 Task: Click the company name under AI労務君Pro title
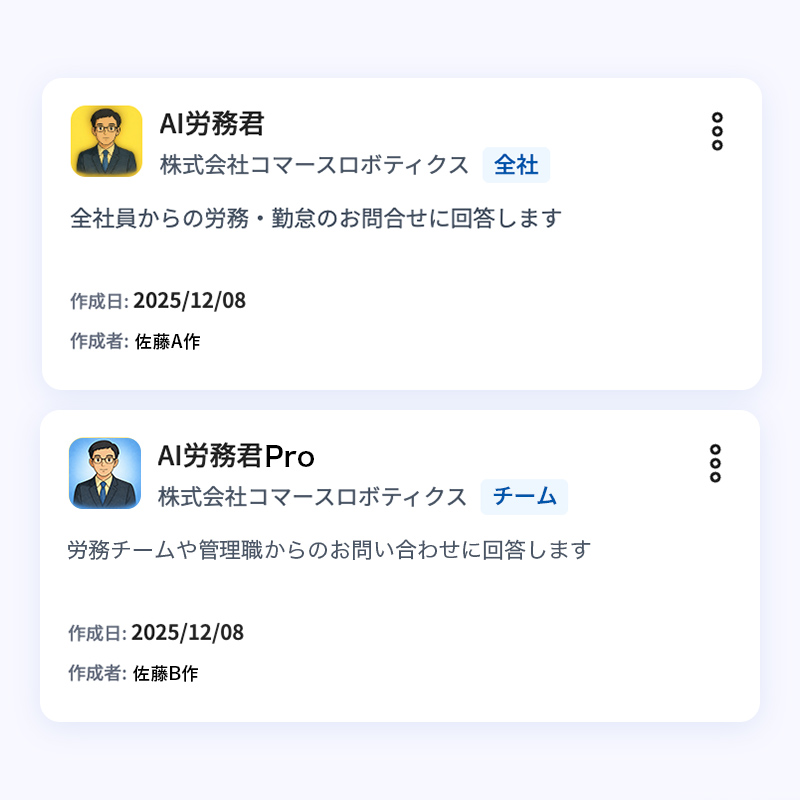[312, 497]
